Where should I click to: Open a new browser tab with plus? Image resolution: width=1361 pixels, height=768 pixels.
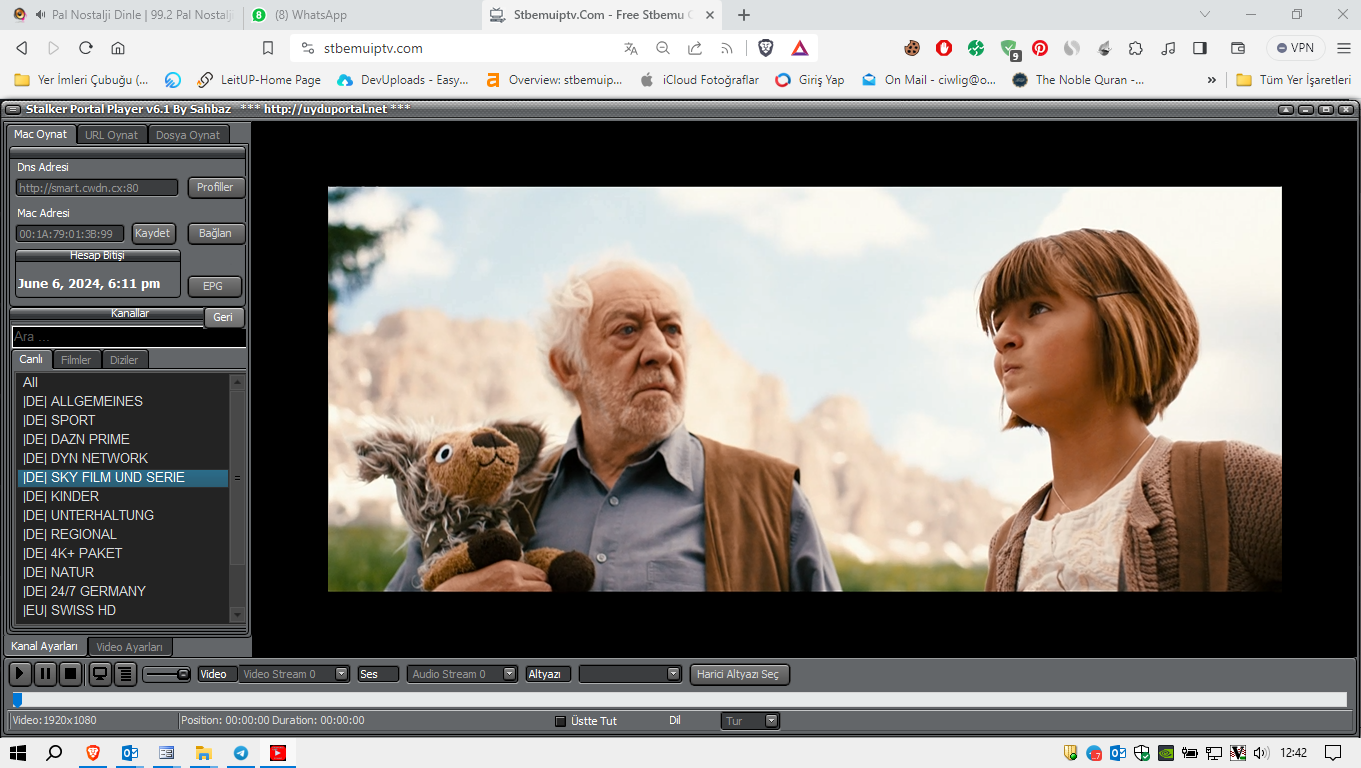(x=744, y=15)
